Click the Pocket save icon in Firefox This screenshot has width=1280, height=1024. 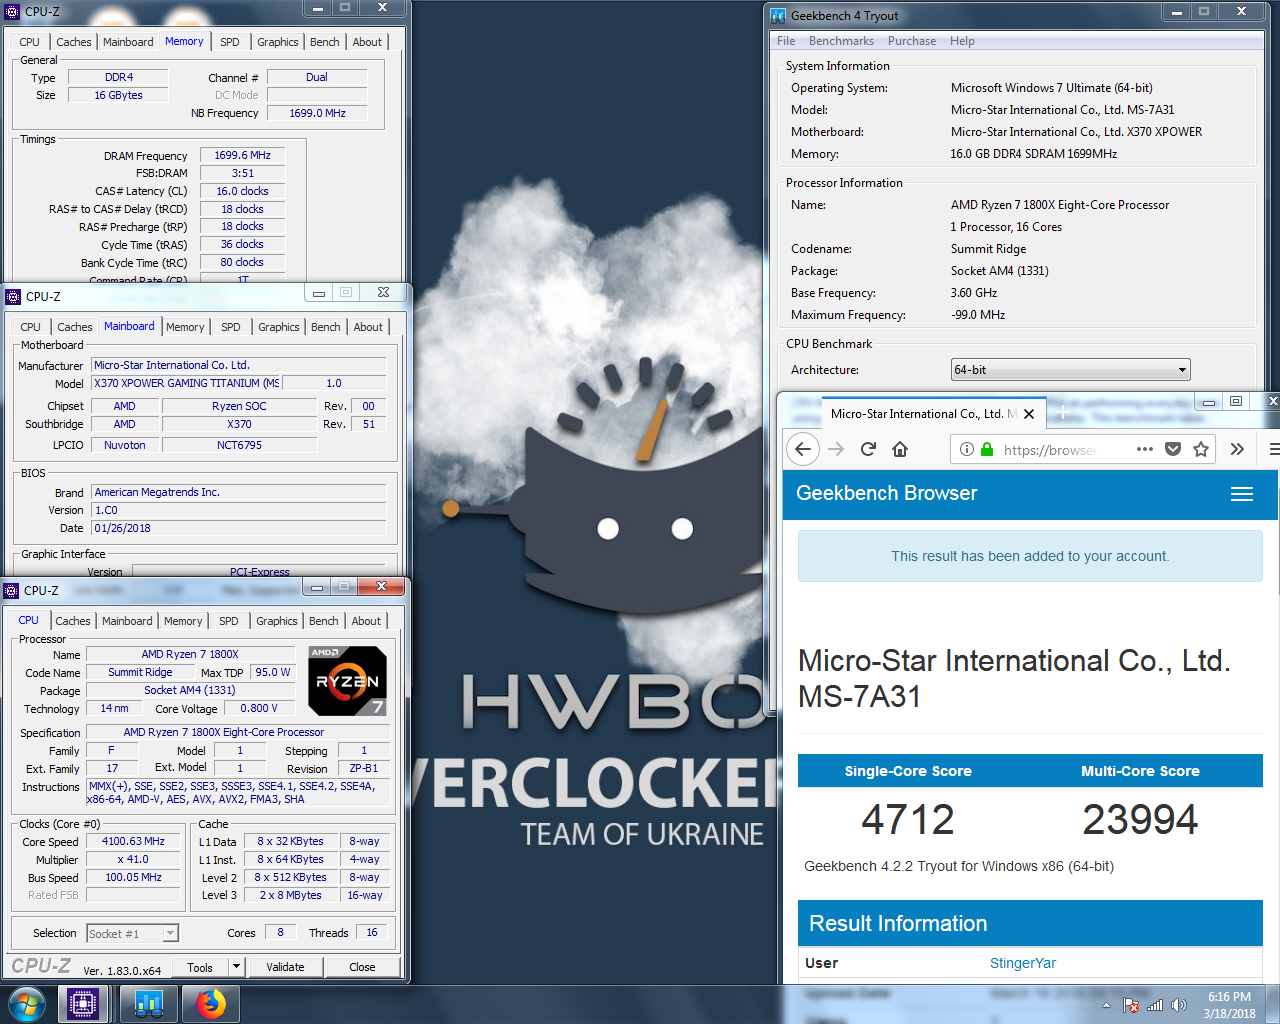1173,449
